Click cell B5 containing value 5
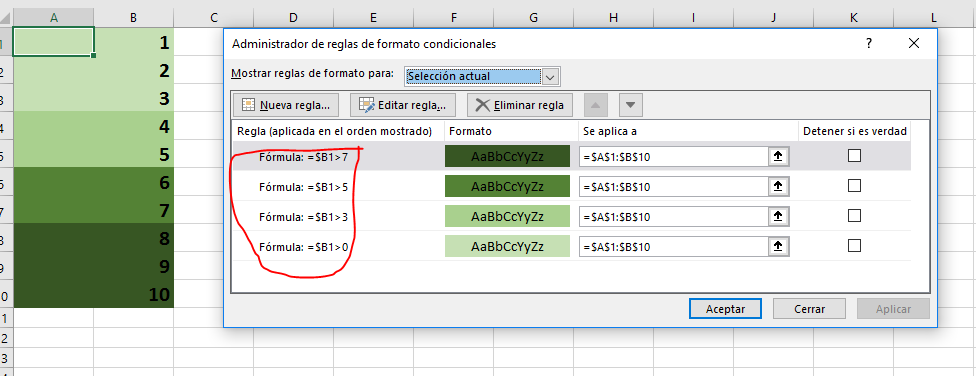 134,154
